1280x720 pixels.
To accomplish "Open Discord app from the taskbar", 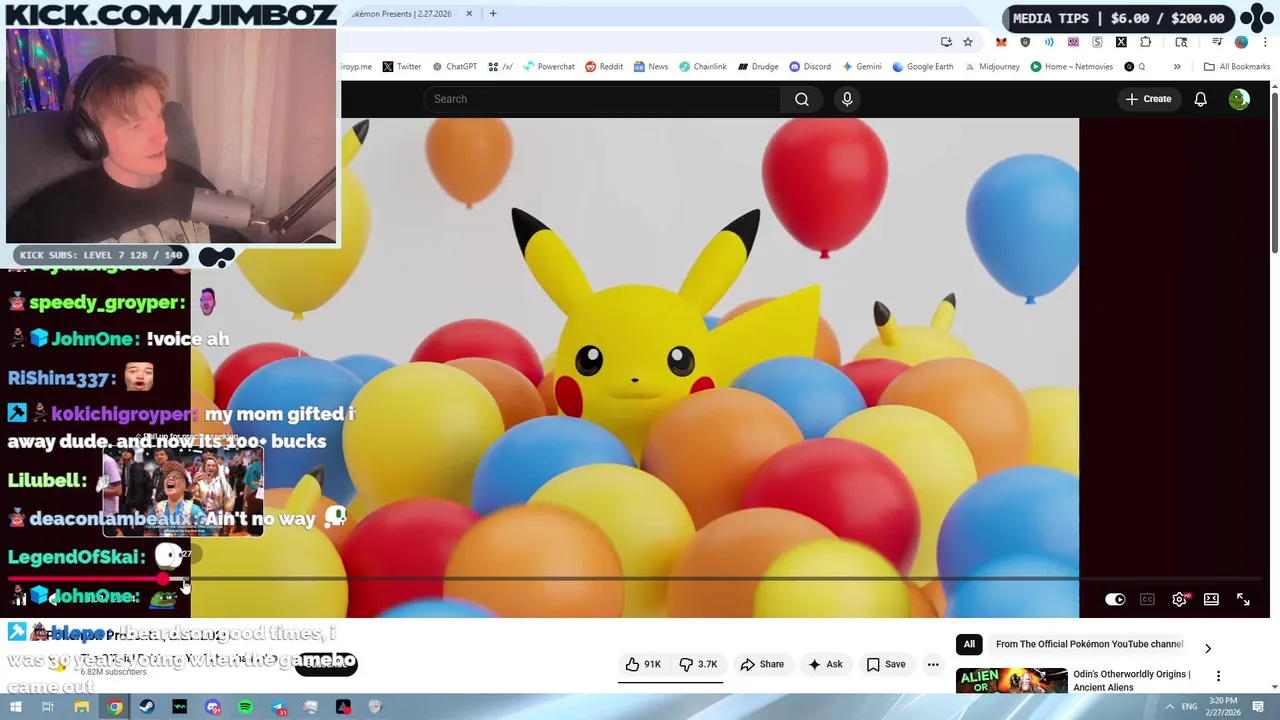I will click(x=212, y=707).
